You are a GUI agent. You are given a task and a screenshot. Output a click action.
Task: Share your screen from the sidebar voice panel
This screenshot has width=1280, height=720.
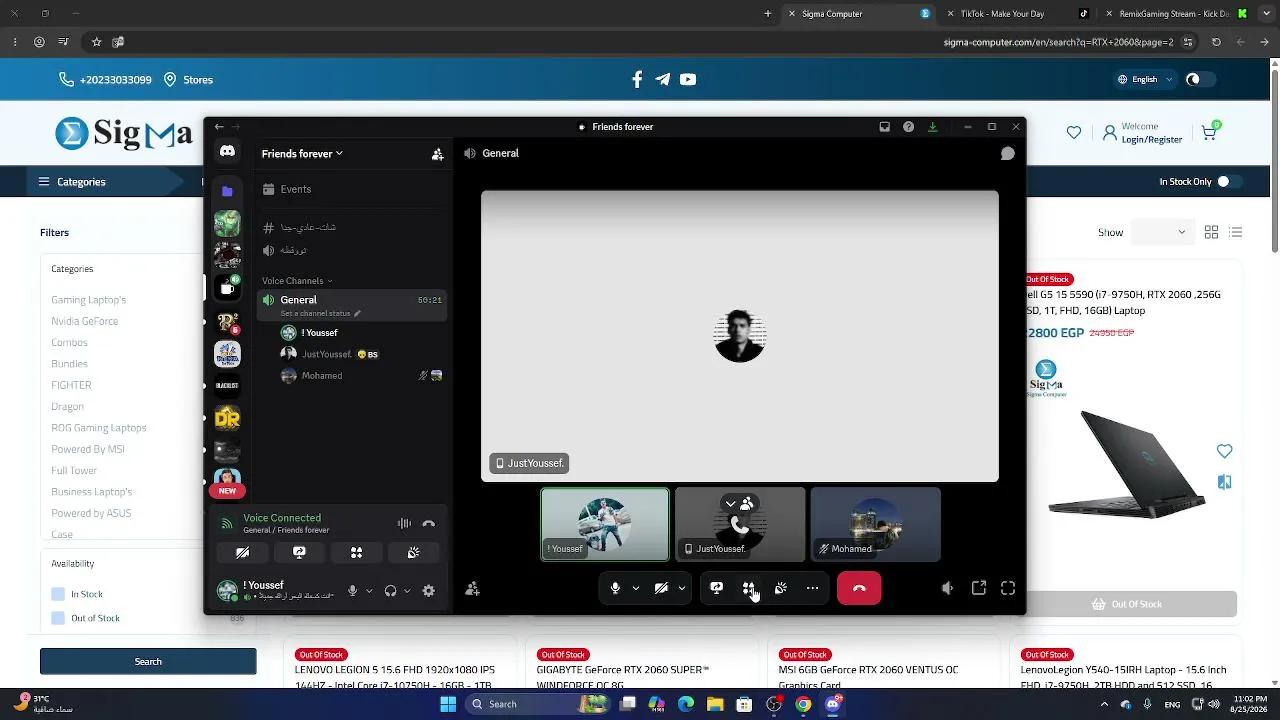tap(299, 552)
